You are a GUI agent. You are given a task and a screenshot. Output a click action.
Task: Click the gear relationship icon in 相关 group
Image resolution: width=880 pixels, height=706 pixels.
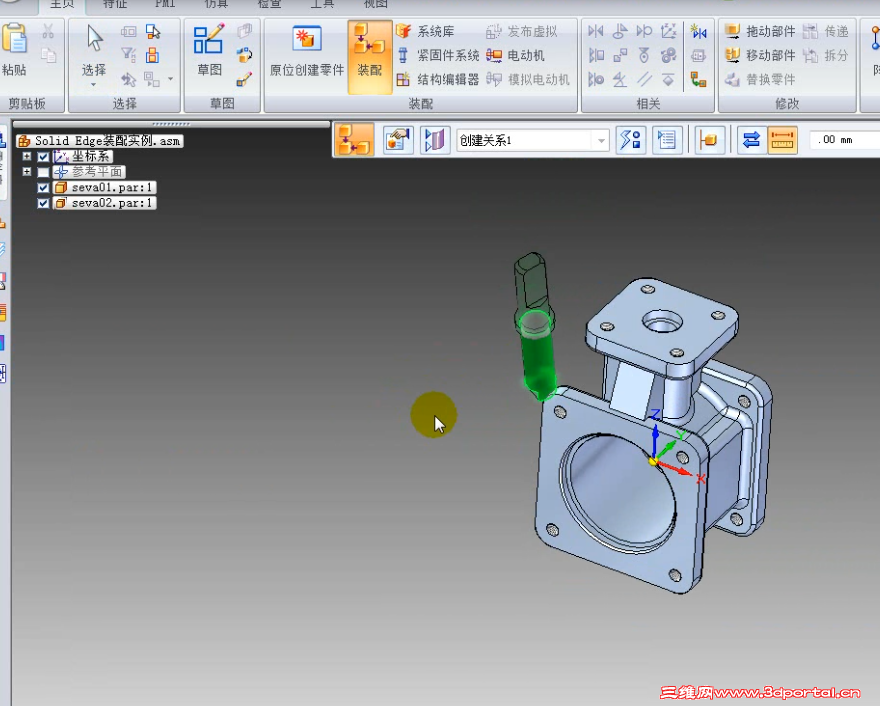tap(668, 56)
